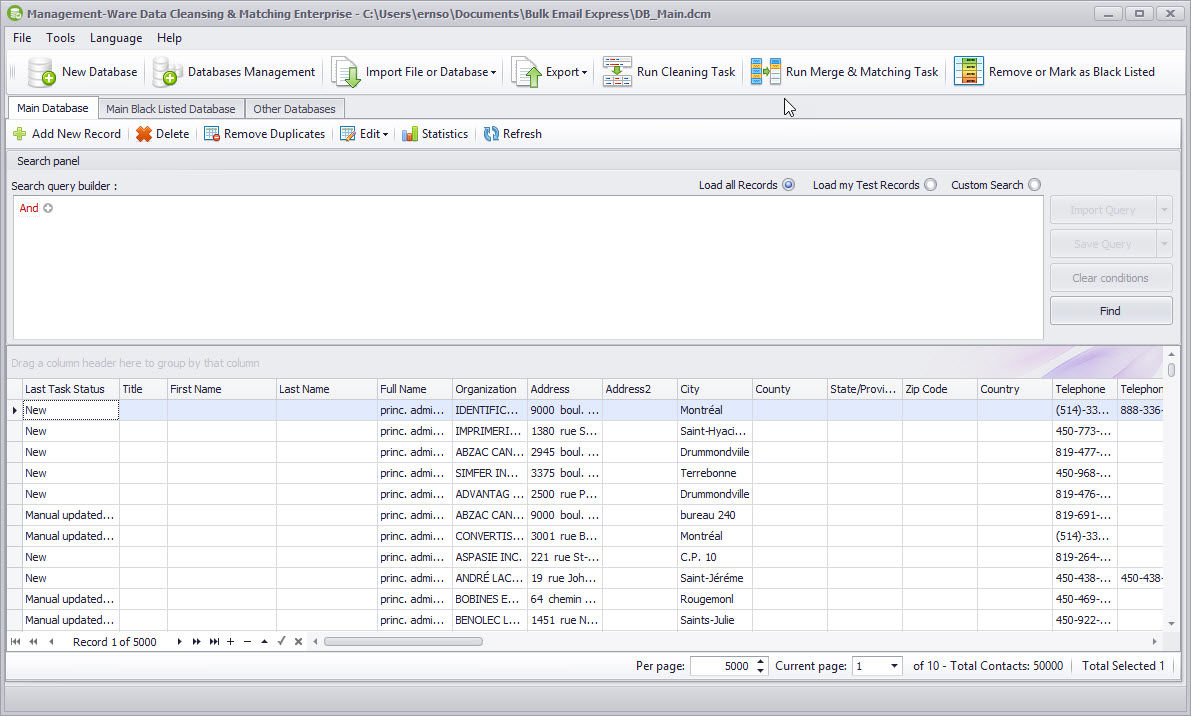Open the File menu

[x=22, y=38]
